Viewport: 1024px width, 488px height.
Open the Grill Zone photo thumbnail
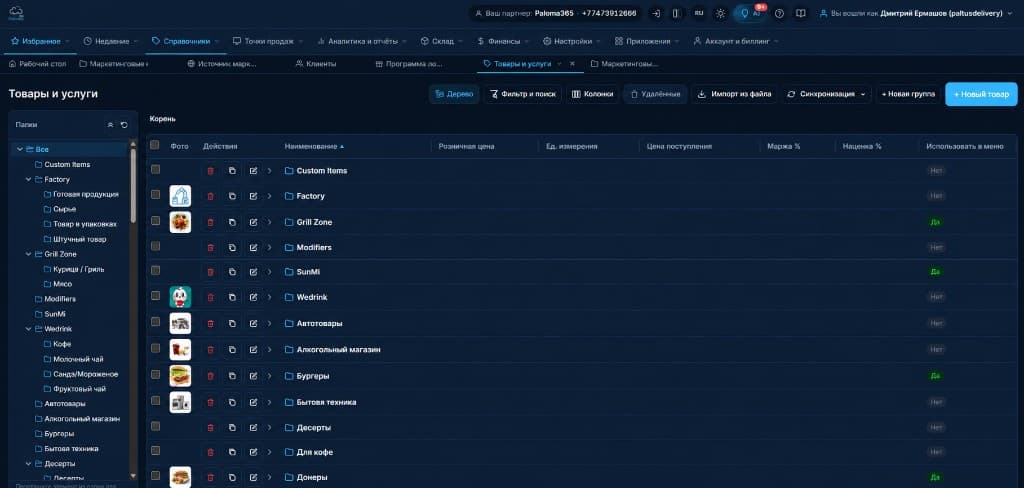click(x=180, y=222)
